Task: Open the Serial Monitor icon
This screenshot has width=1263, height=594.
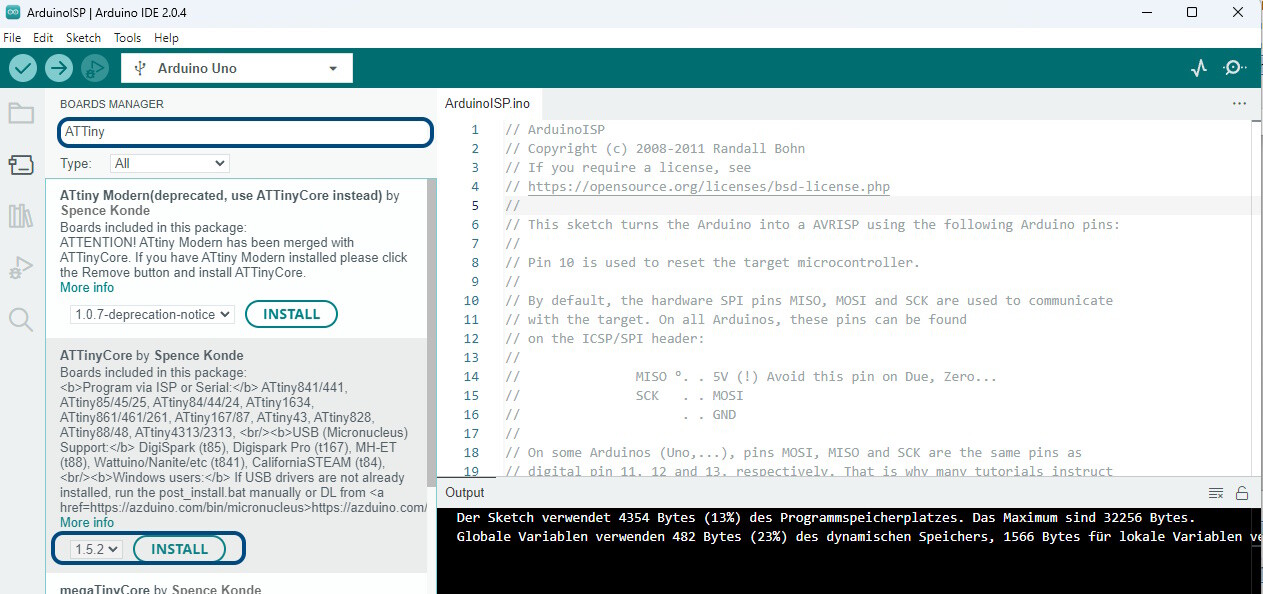Action: tap(1234, 68)
